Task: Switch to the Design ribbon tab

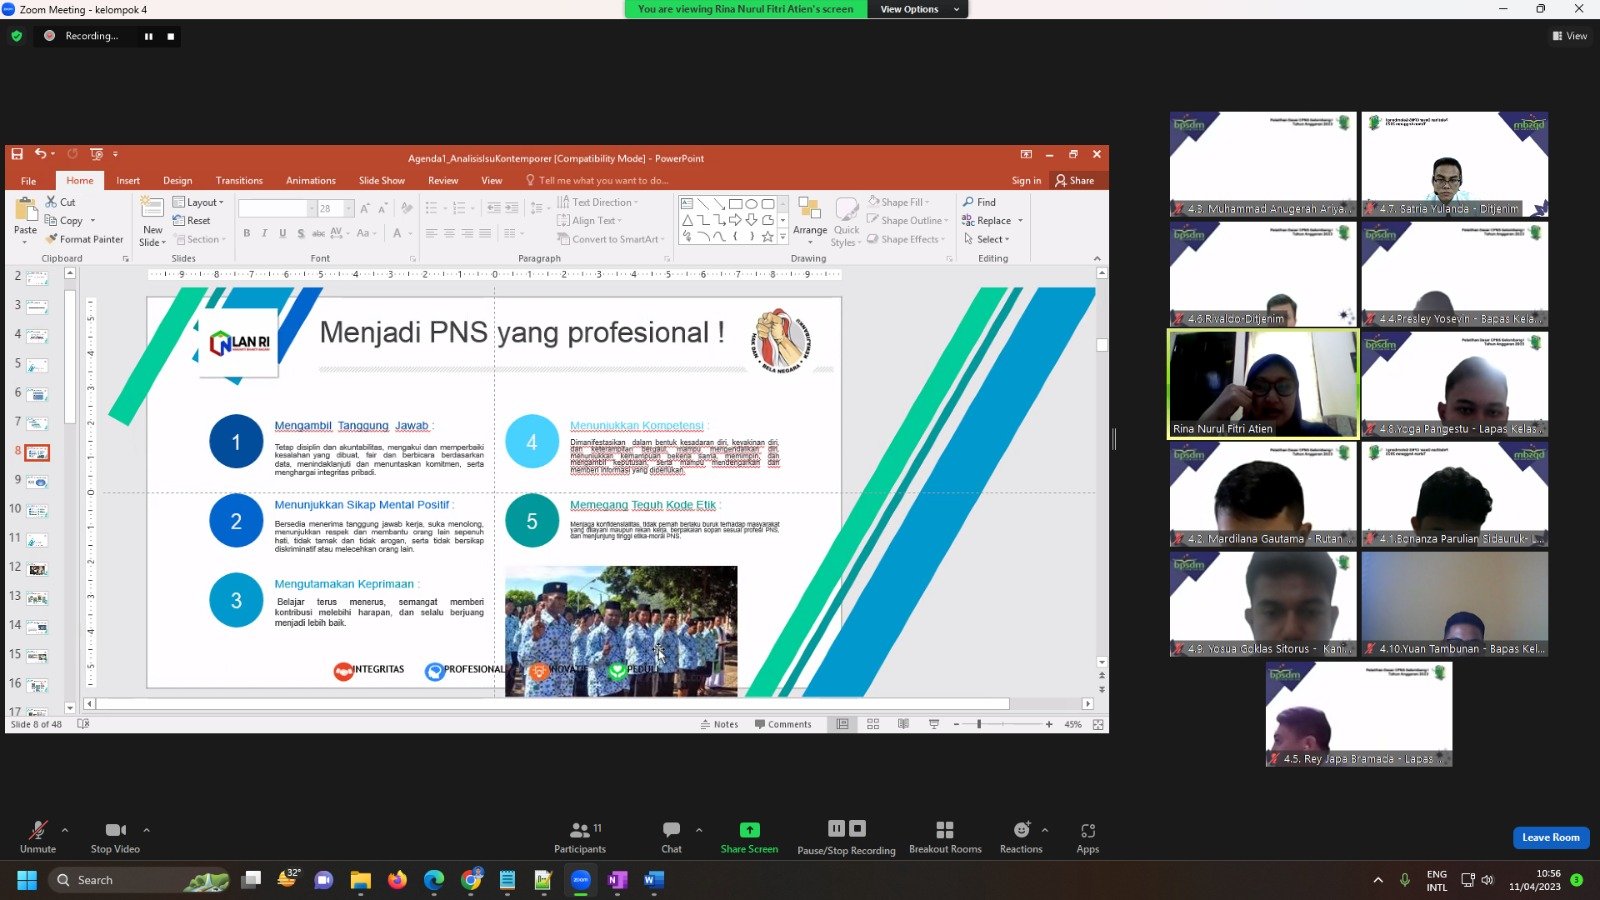Action: 177,181
